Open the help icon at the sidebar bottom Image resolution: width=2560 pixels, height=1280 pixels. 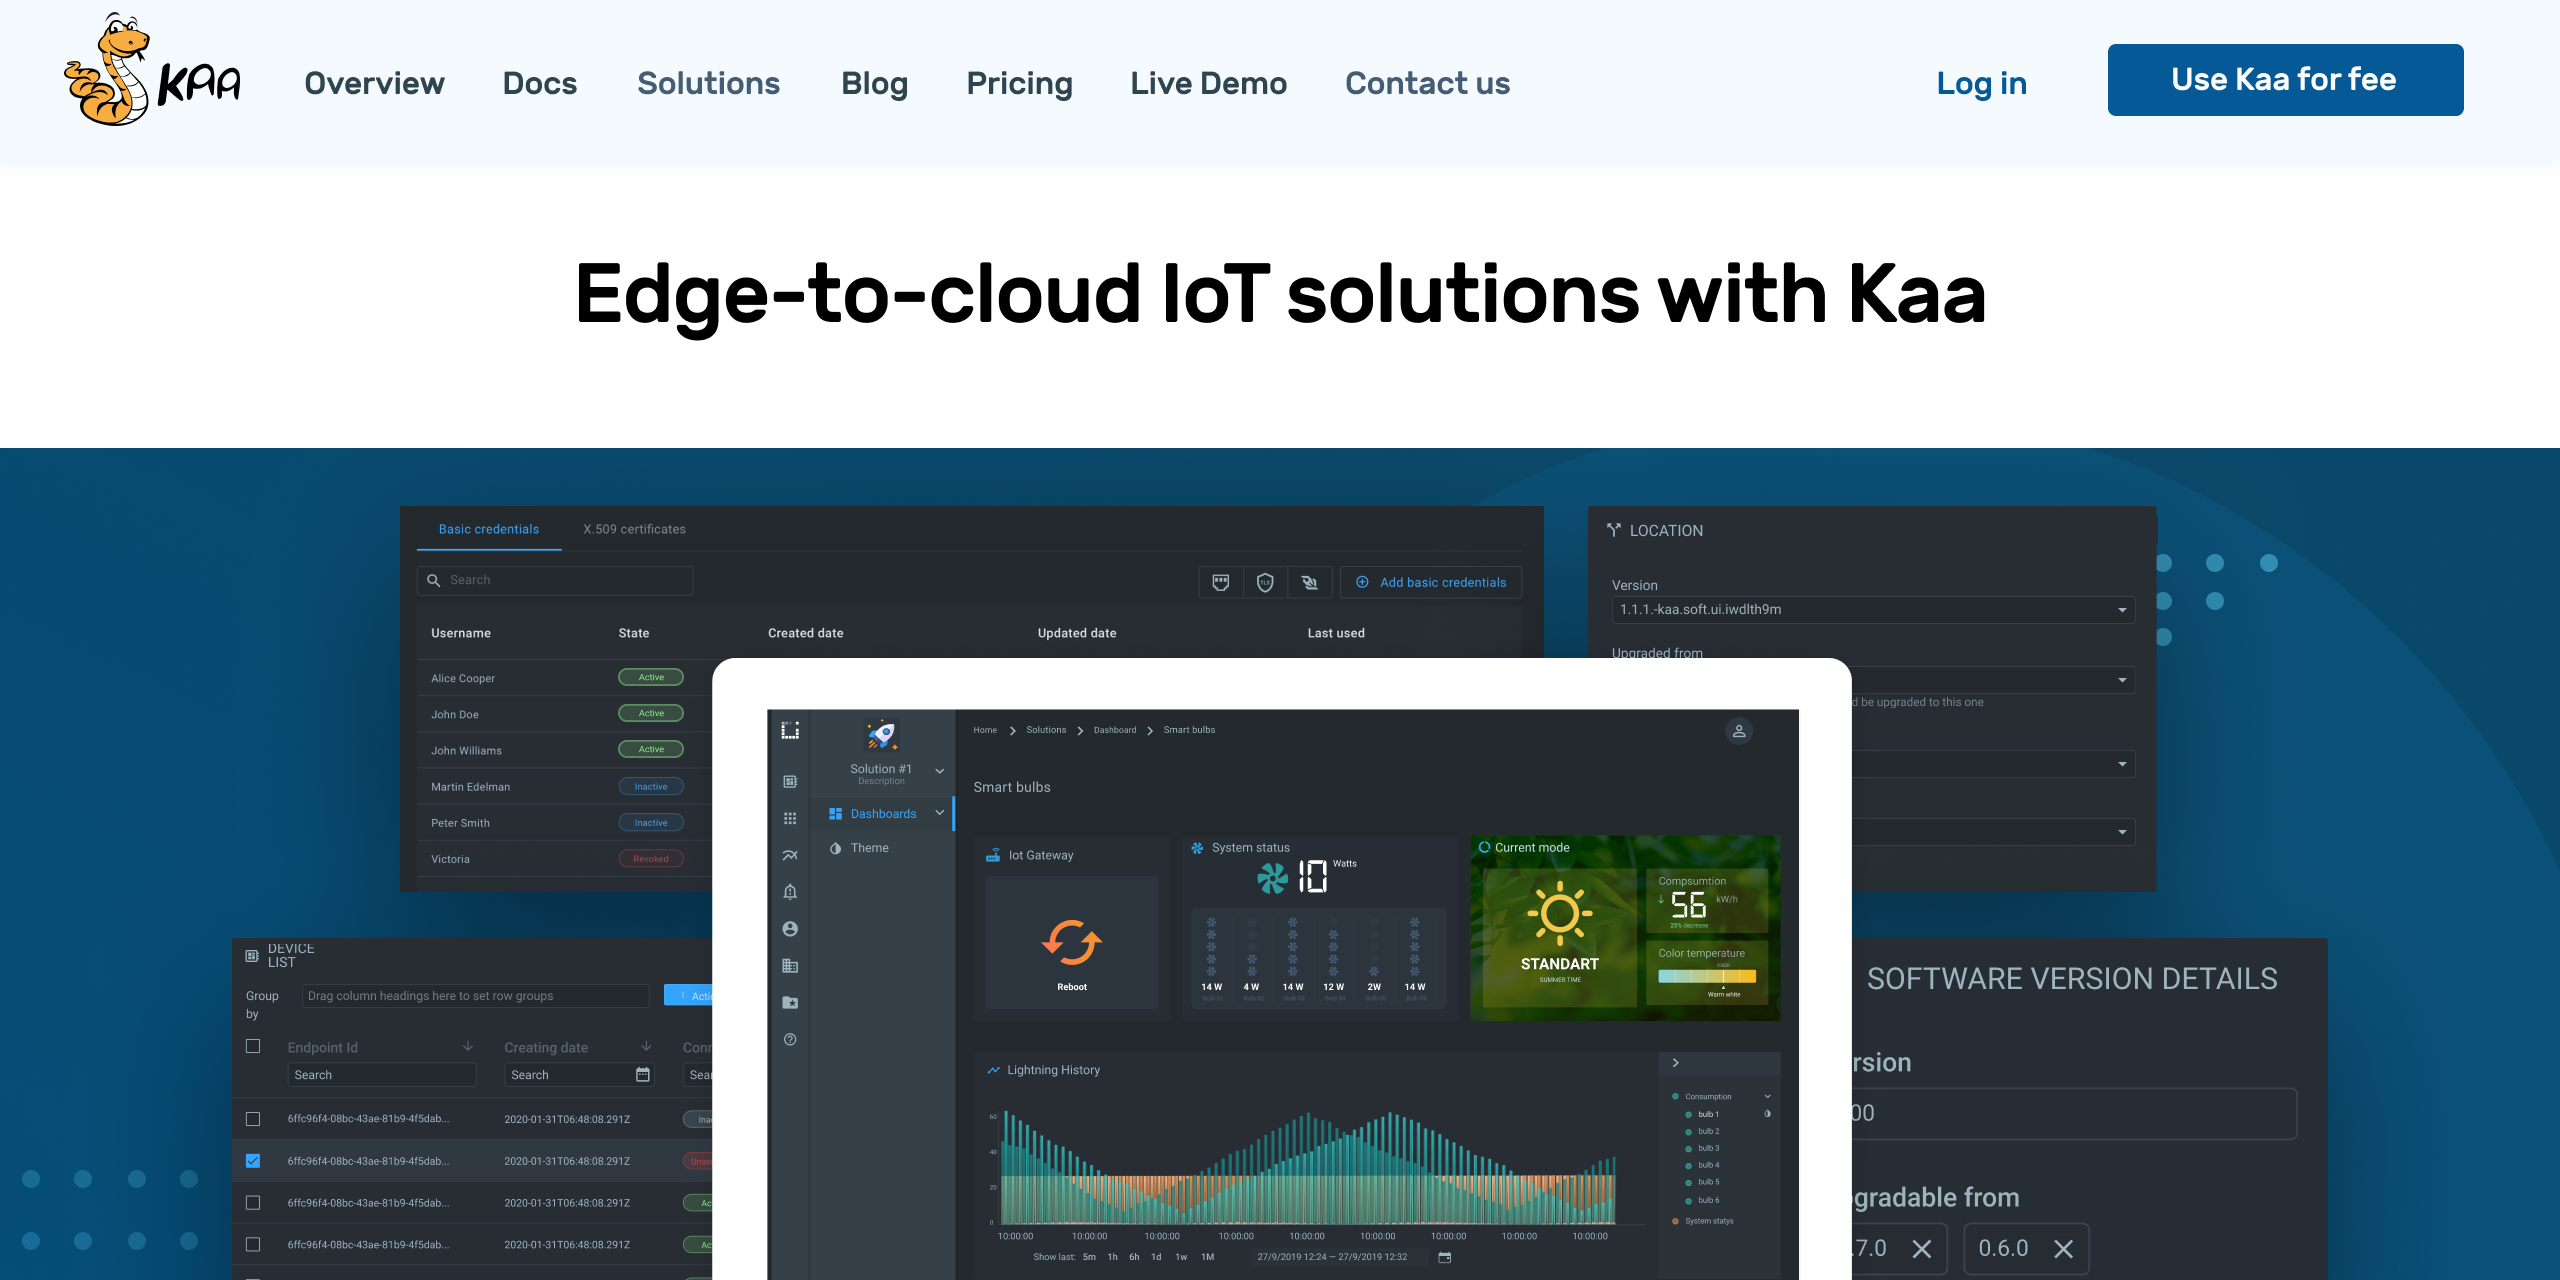pyautogui.click(x=790, y=1039)
